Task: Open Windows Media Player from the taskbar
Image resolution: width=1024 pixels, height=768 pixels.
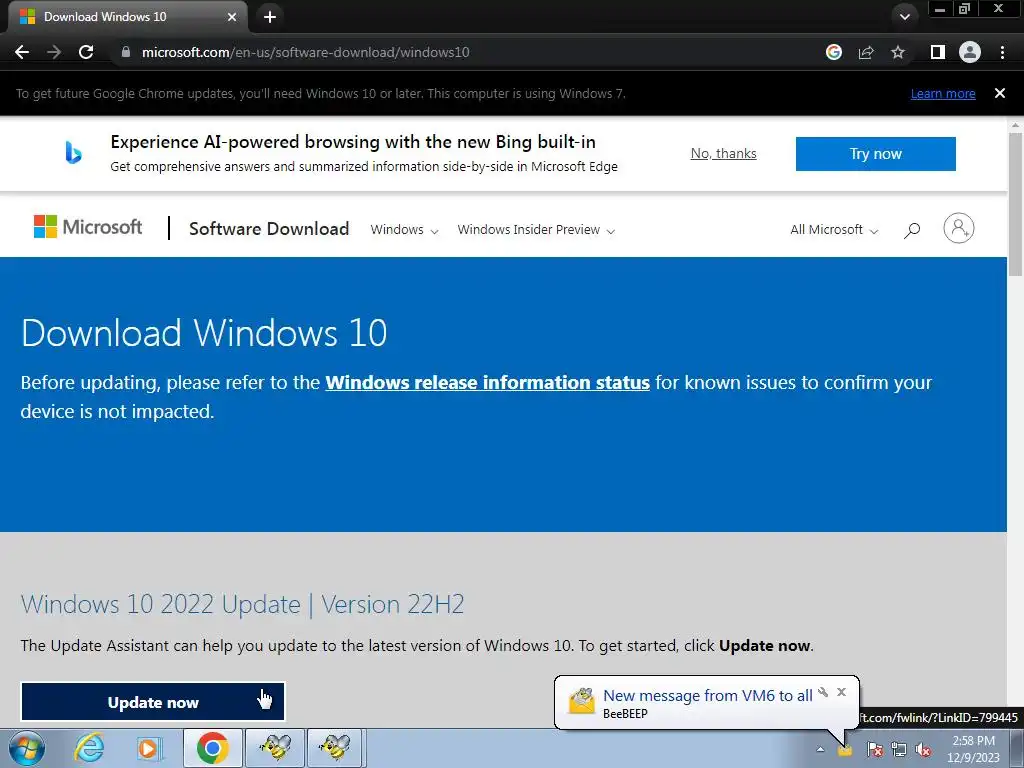Action: [149, 748]
